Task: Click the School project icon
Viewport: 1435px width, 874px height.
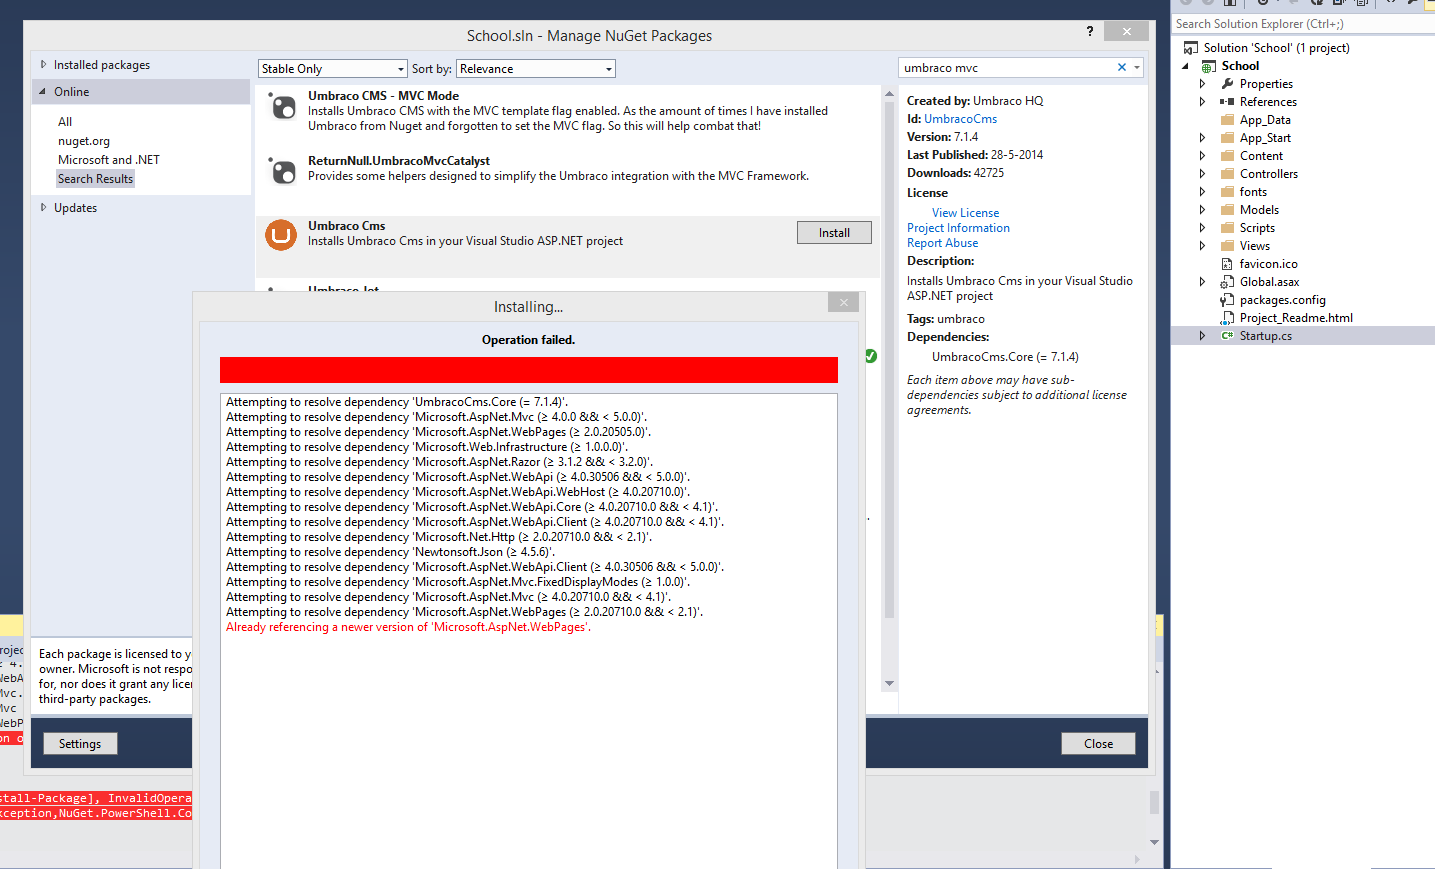Action: pyautogui.click(x=1209, y=66)
